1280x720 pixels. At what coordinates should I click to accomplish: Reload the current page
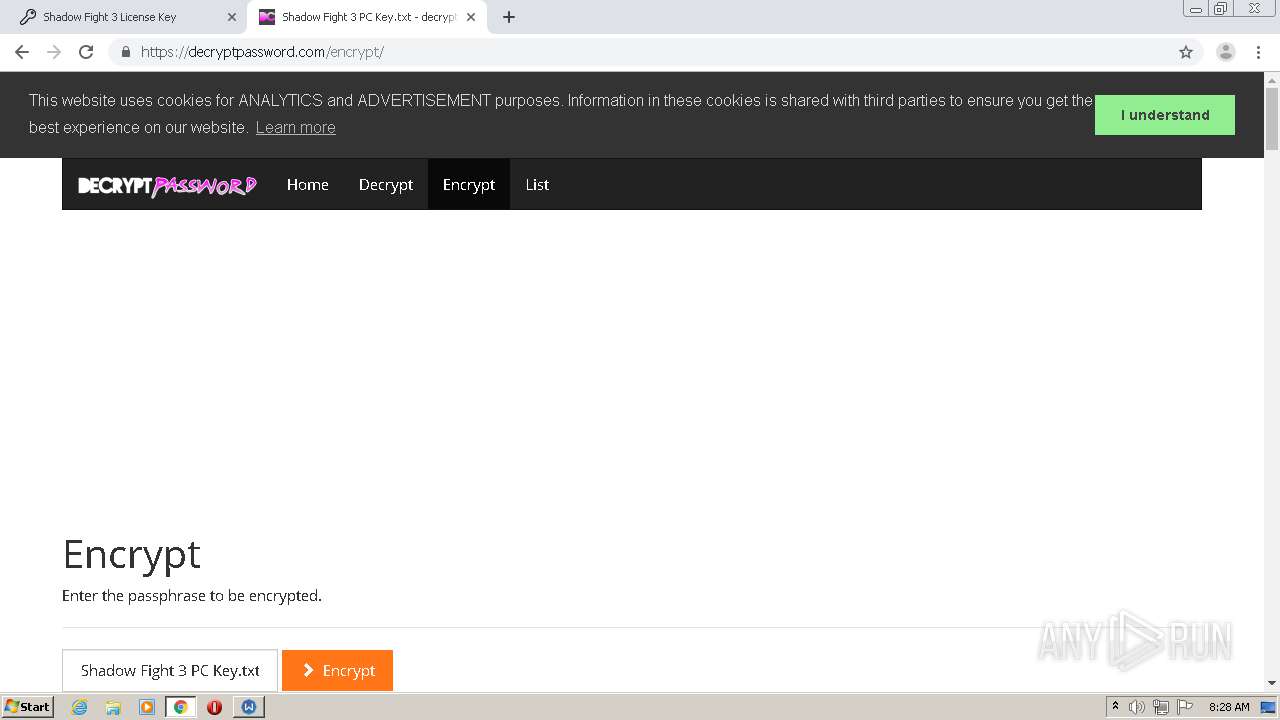pos(86,52)
